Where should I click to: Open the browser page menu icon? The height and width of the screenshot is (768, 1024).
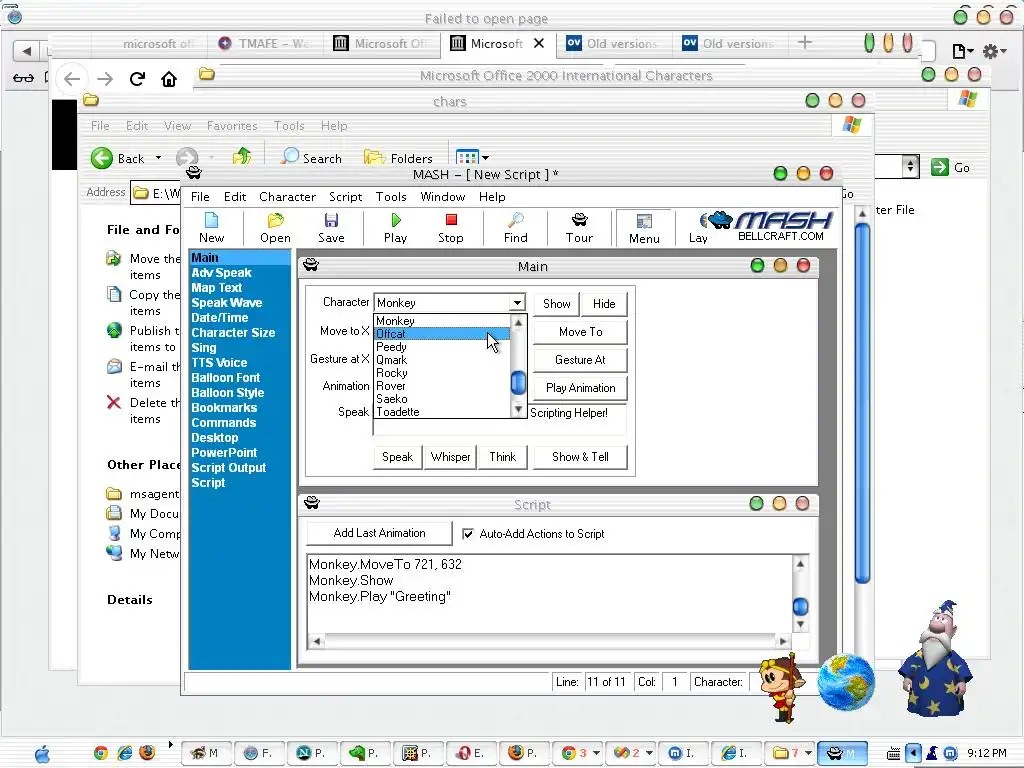pos(963,51)
